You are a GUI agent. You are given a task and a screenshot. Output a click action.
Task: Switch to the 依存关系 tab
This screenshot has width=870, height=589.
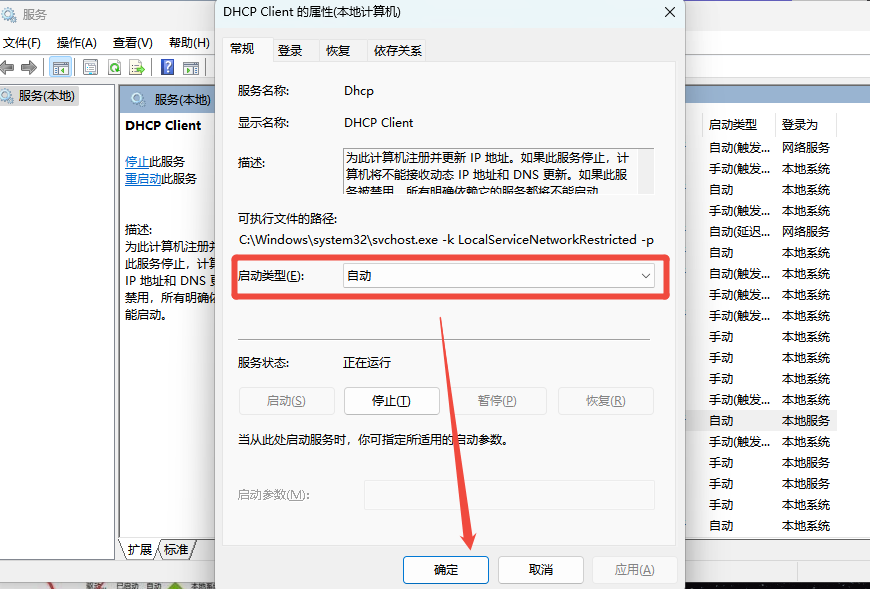point(397,50)
